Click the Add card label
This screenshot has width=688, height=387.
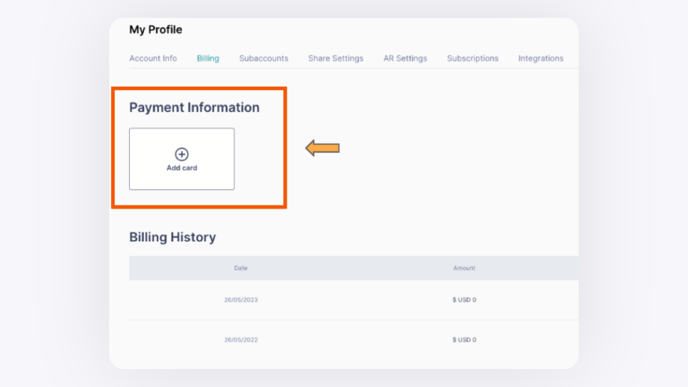[182, 168]
